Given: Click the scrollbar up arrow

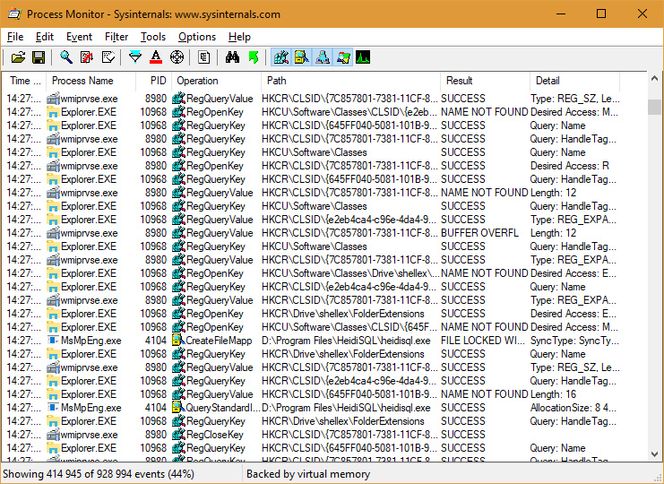Looking at the screenshot, I should pos(654,79).
